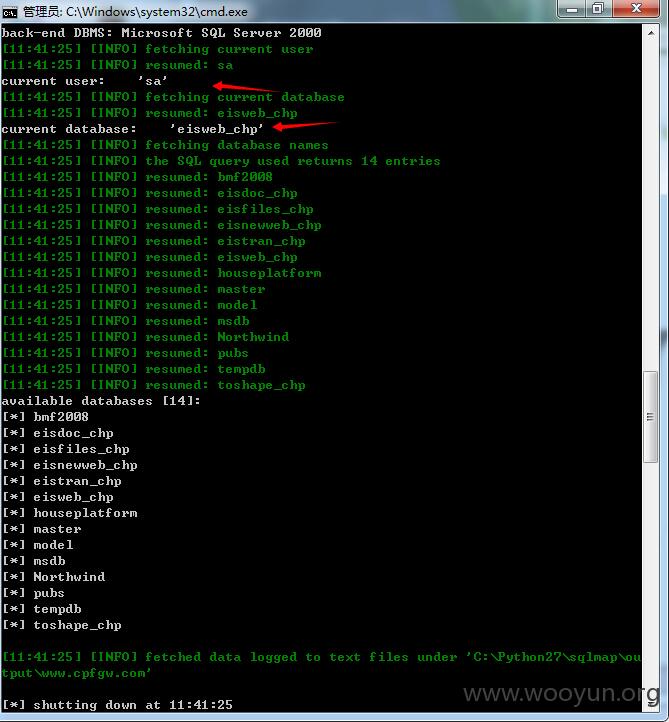
Task: Click the vertical scrollbar thumb
Action: [650, 417]
